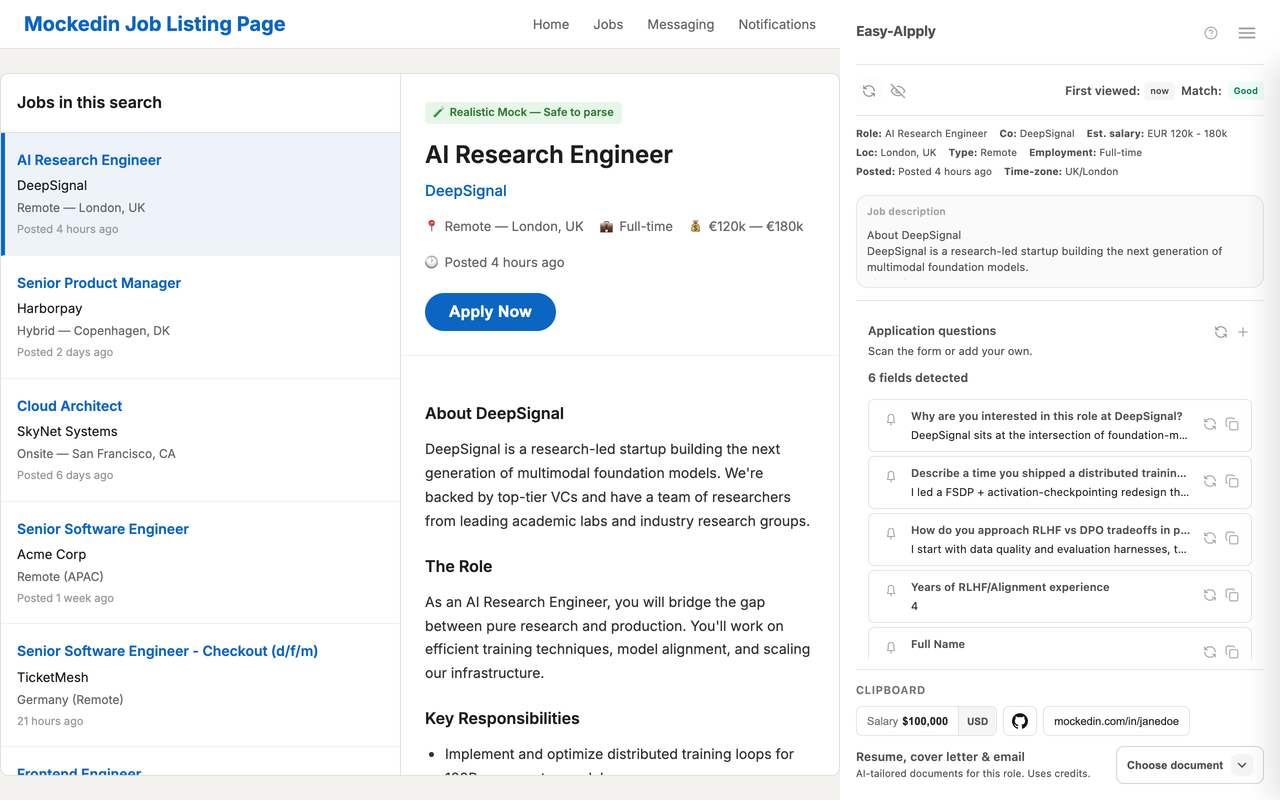
Task: Click the '€120k — €180k' salary text
Action: (756, 227)
